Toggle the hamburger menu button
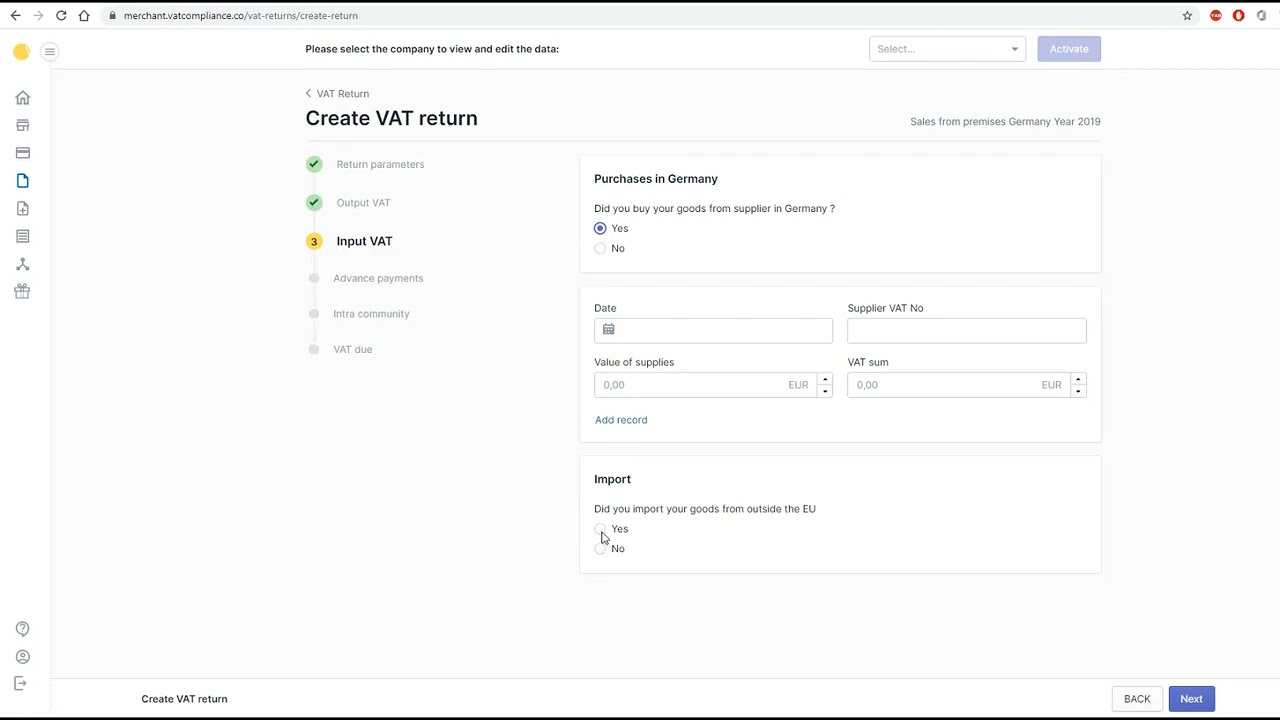This screenshot has width=1280, height=720. pyautogui.click(x=50, y=52)
